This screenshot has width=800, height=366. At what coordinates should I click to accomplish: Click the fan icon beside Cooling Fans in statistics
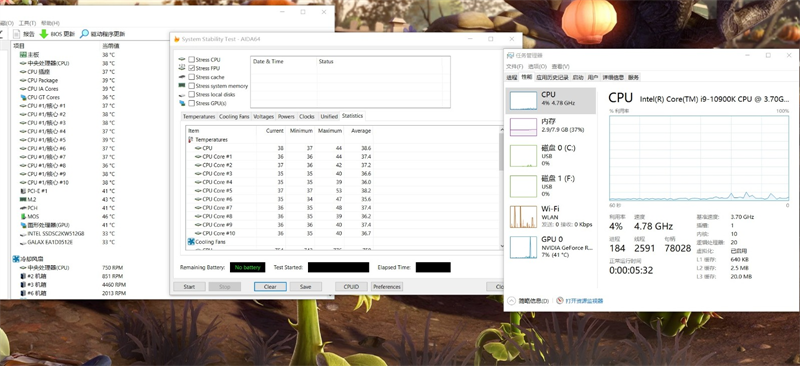(x=191, y=241)
